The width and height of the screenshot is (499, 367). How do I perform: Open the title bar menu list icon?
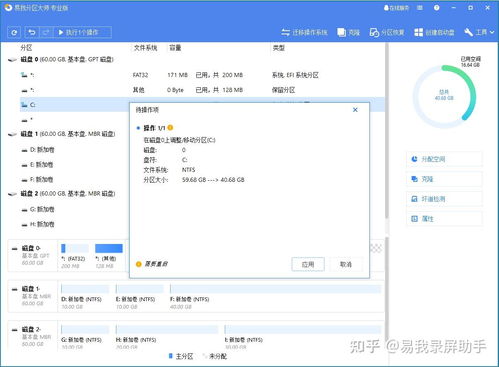[420, 8]
